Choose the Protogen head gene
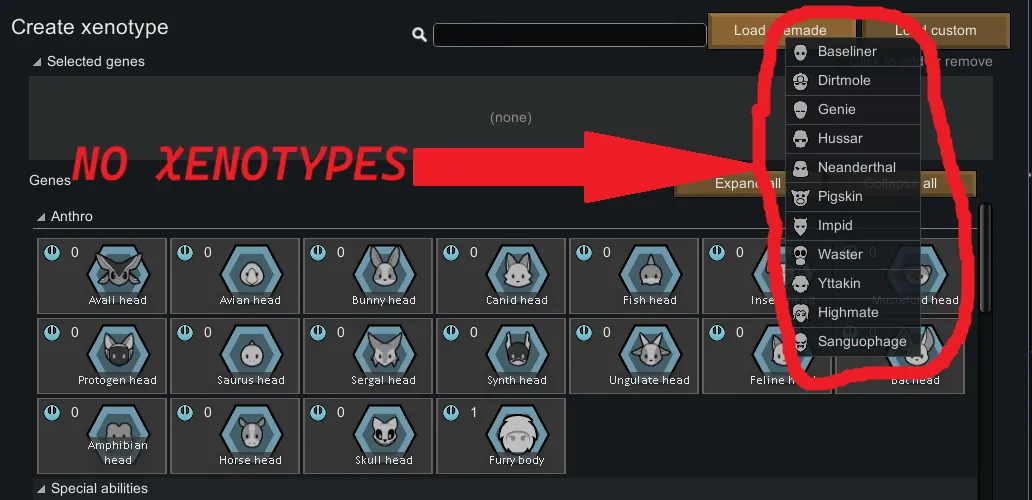The image size is (1032, 500). (x=102, y=356)
